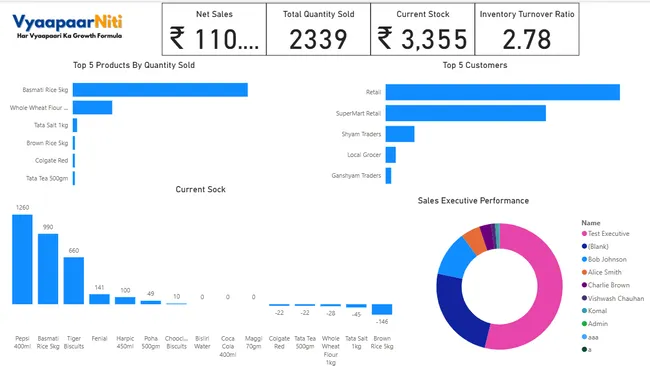This screenshot has height=366, width=650.
Task: Click the Tiger Biscuits stock column of 660
Action: click(74, 281)
